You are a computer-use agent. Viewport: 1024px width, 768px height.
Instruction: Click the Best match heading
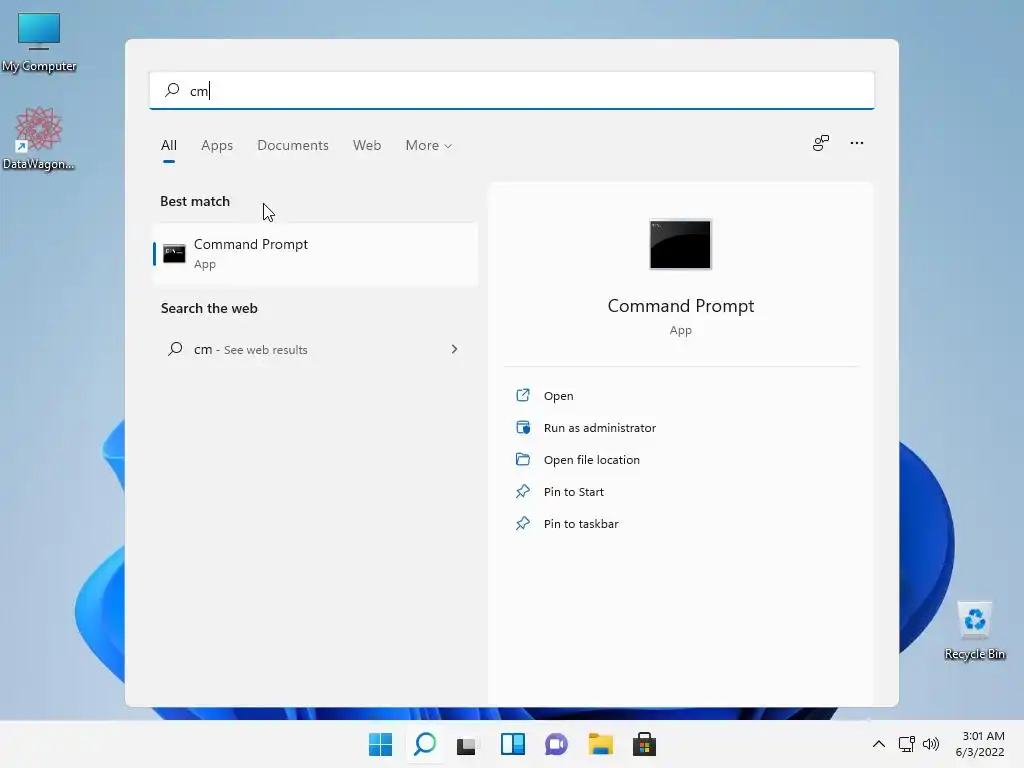coord(195,201)
